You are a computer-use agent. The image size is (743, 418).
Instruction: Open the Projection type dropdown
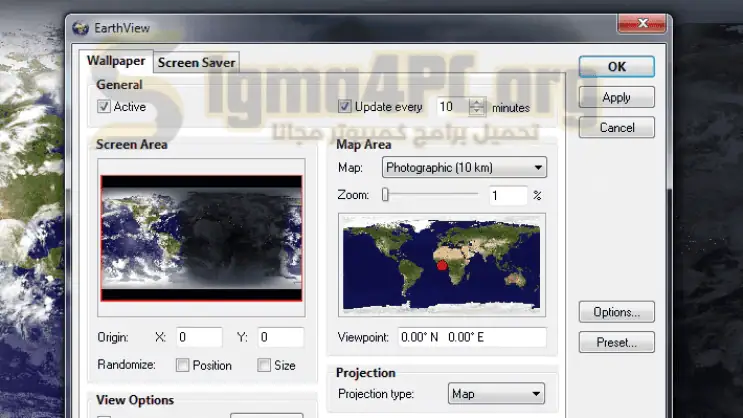(x=496, y=393)
